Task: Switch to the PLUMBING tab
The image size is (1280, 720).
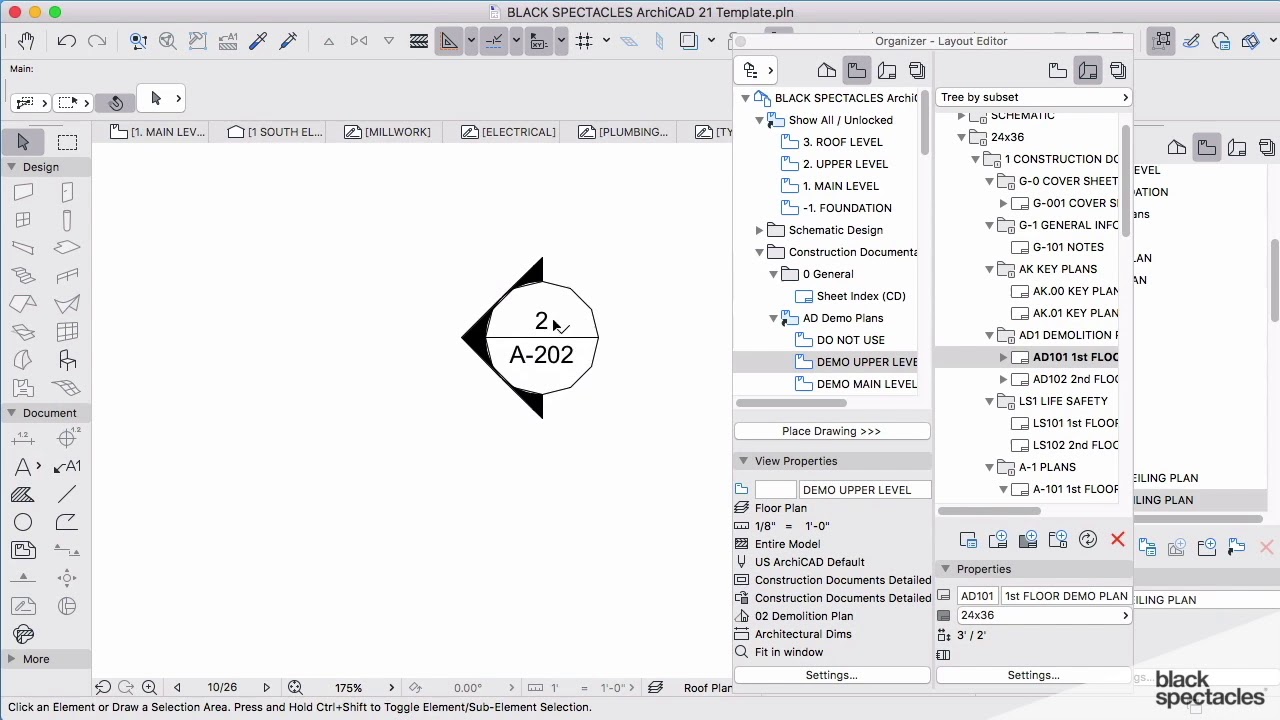Action: click(623, 132)
